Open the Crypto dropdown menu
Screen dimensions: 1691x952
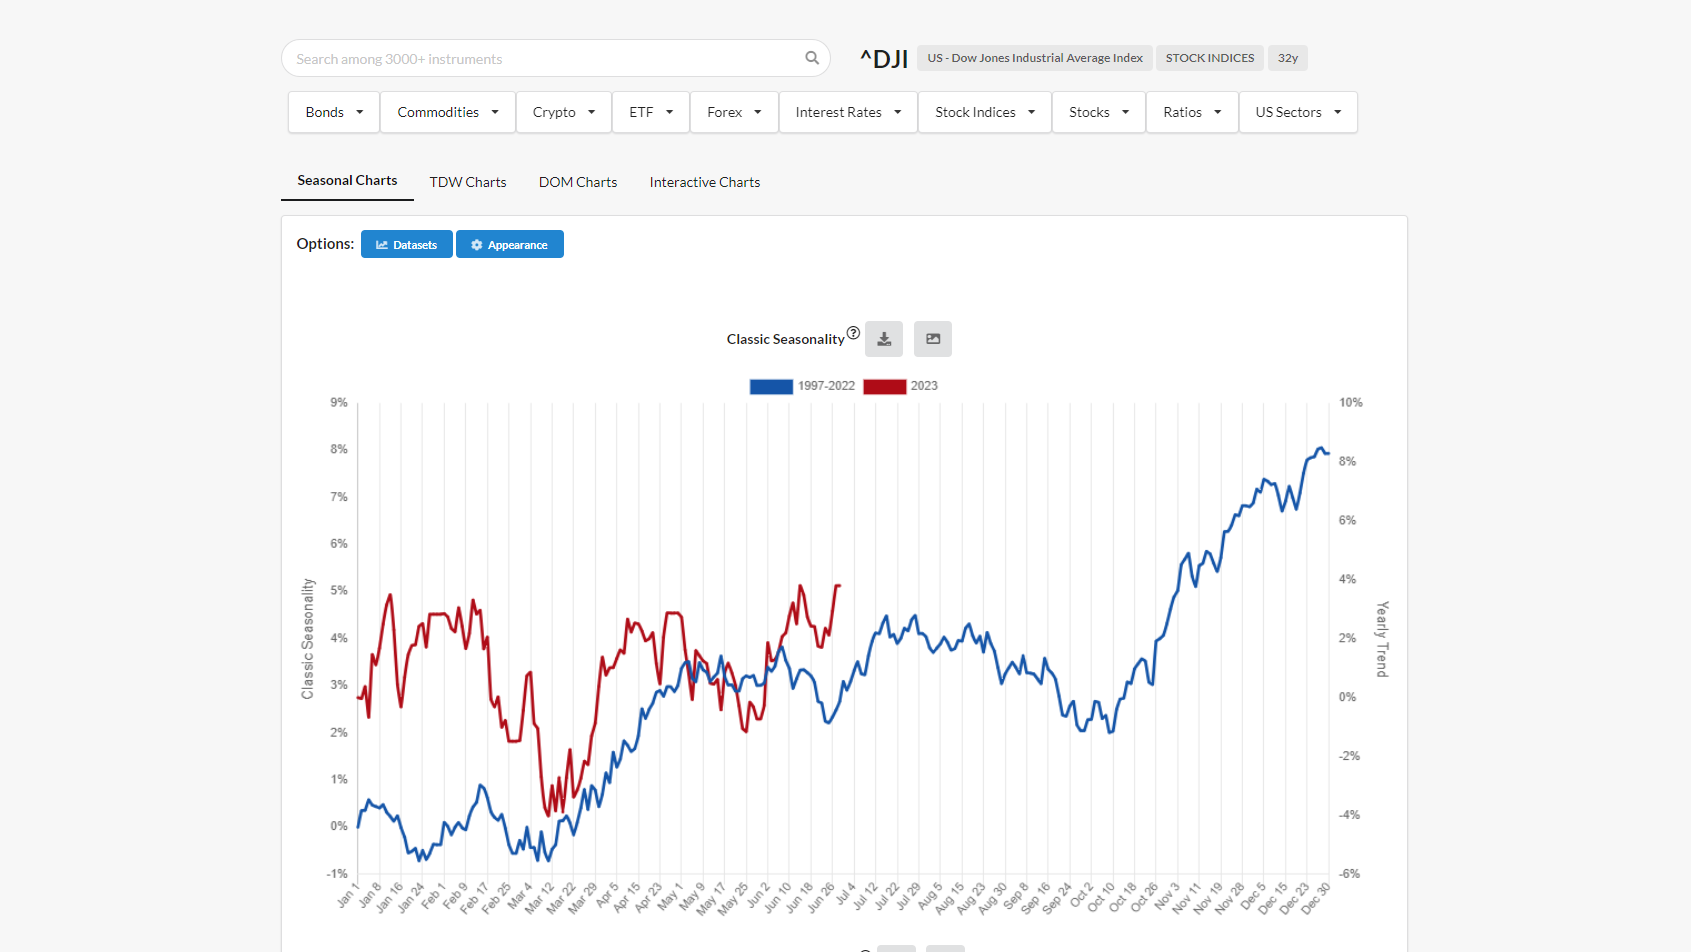coord(563,112)
